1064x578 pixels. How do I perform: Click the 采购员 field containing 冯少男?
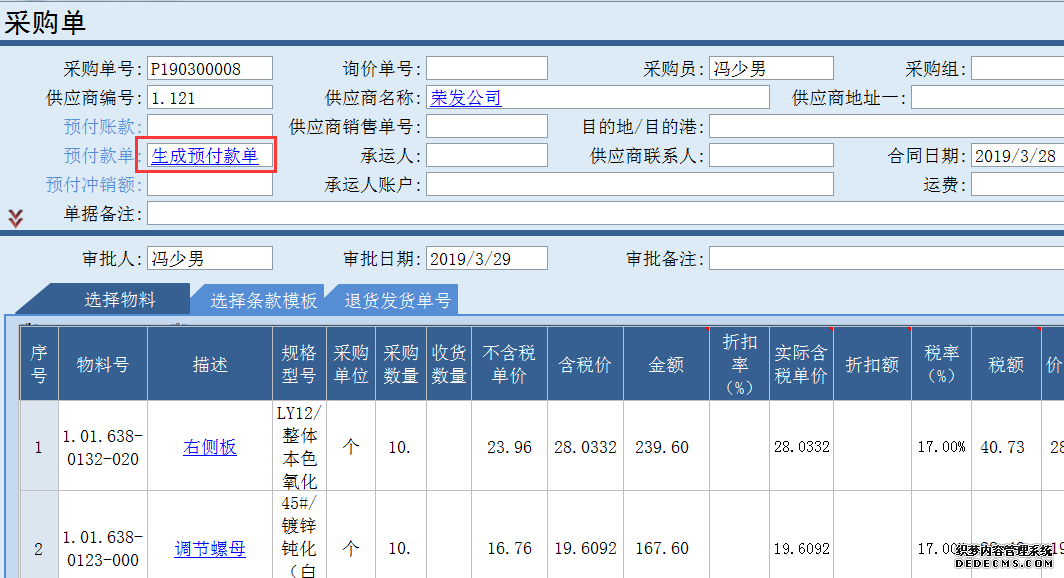click(771, 69)
